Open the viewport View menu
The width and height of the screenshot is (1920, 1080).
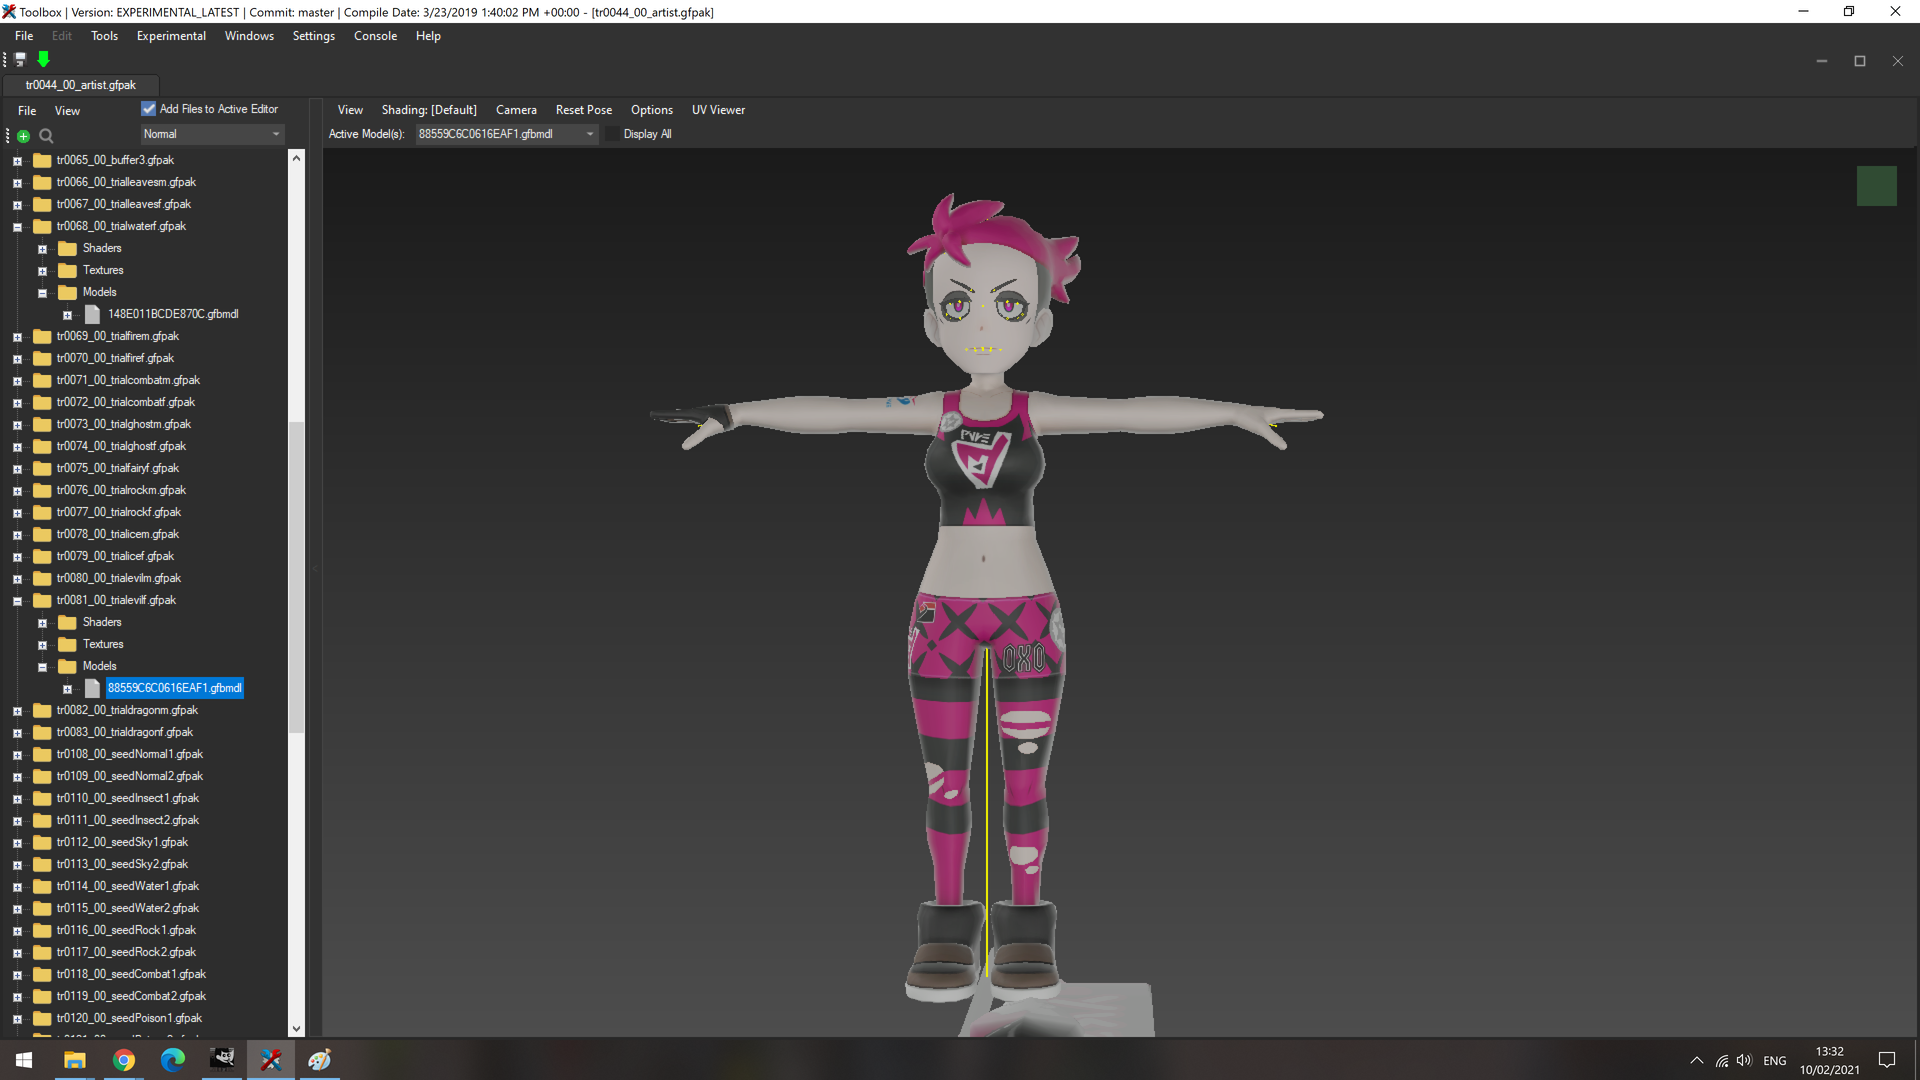(350, 110)
